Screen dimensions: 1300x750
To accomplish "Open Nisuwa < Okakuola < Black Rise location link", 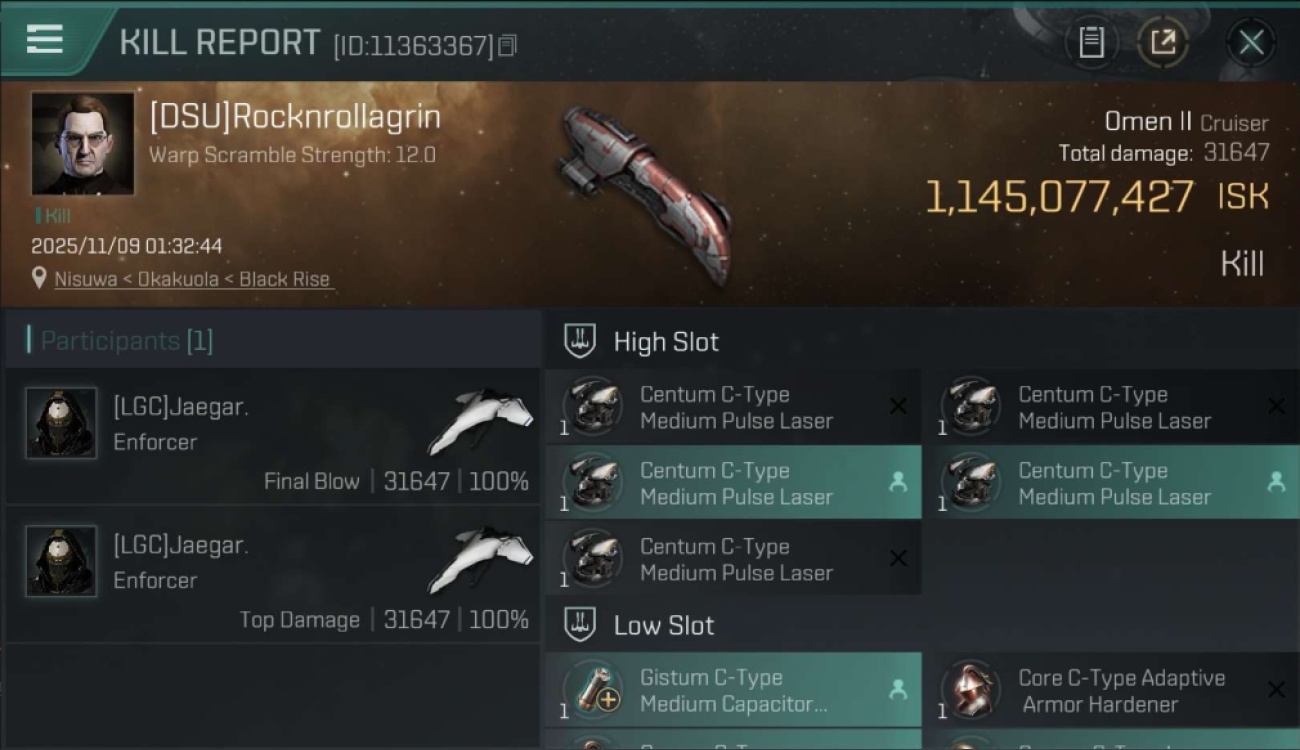I will coord(192,279).
